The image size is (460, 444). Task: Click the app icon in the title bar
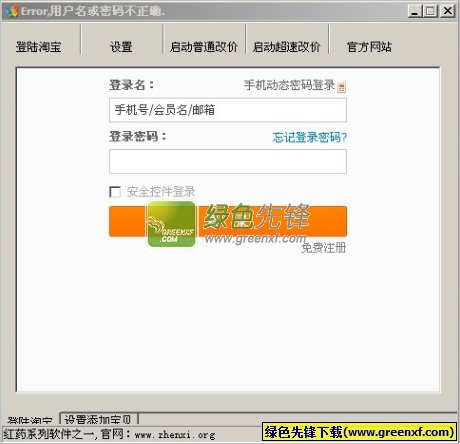[x=11, y=11]
